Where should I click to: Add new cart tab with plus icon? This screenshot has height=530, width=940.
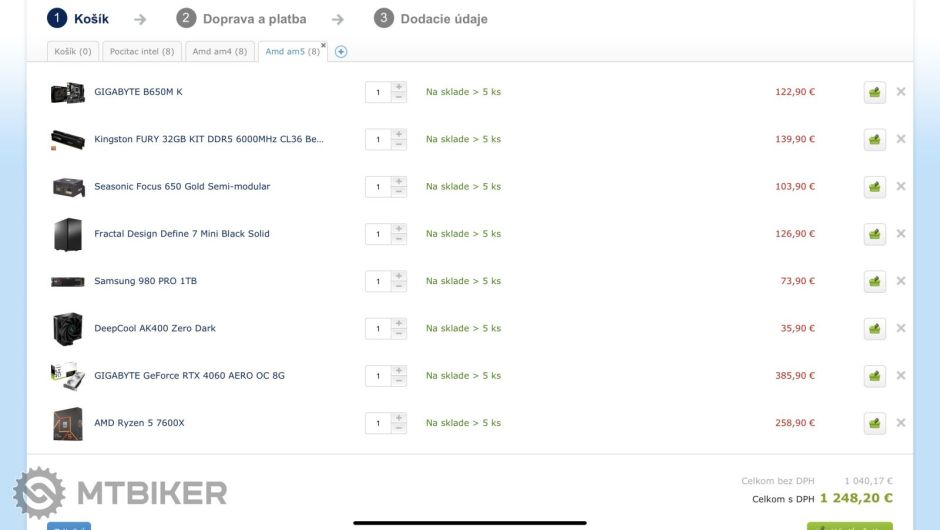341,52
